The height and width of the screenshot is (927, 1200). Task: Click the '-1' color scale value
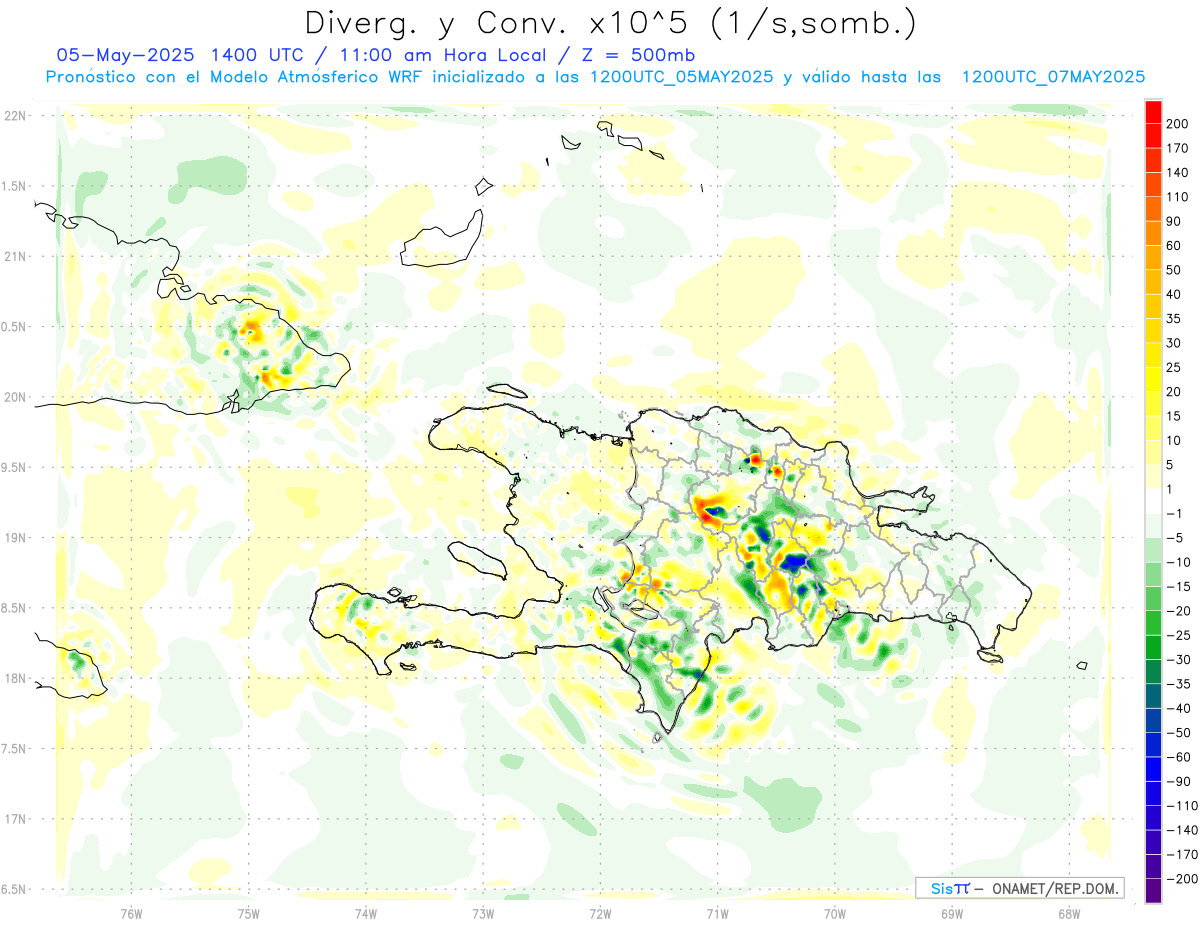[1176, 513]
